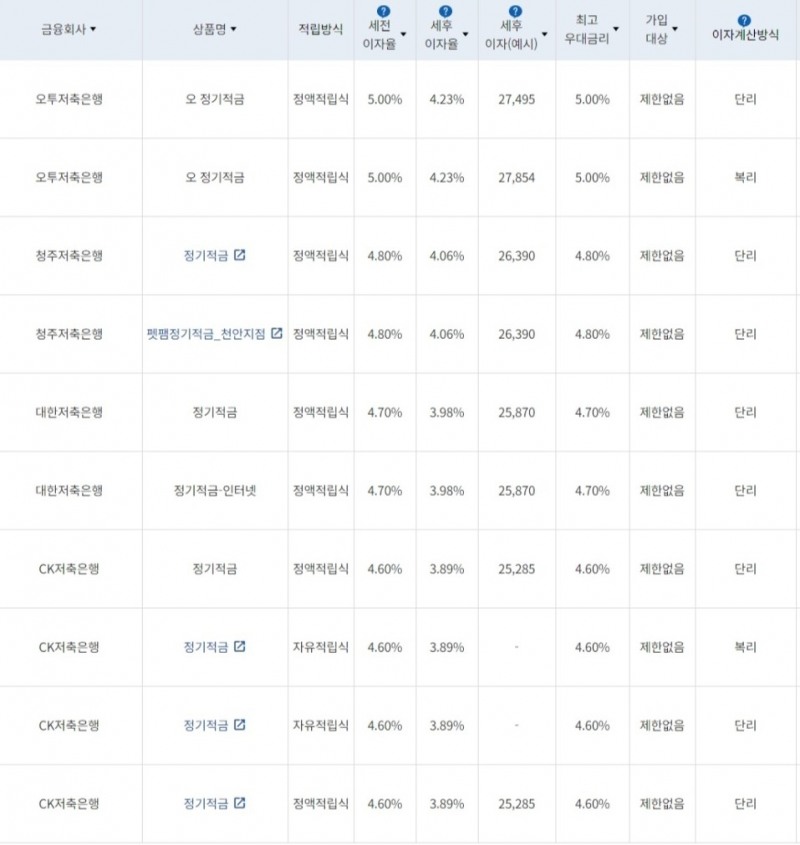The width and height of the screenshot is (800, 845).
Task: Click external link icon in CK저축은행 자유적립식 단리 row
Action: 239,725
